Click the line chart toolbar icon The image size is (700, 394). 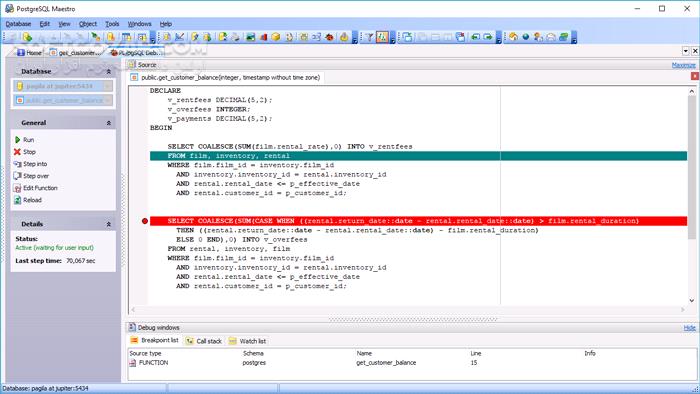click(179, 37)
